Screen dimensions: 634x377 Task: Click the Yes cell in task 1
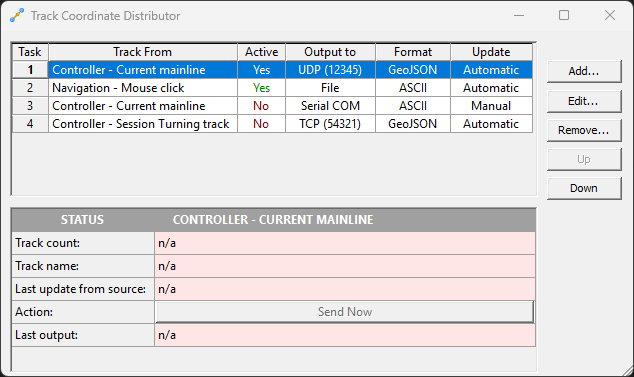[261, 70]
